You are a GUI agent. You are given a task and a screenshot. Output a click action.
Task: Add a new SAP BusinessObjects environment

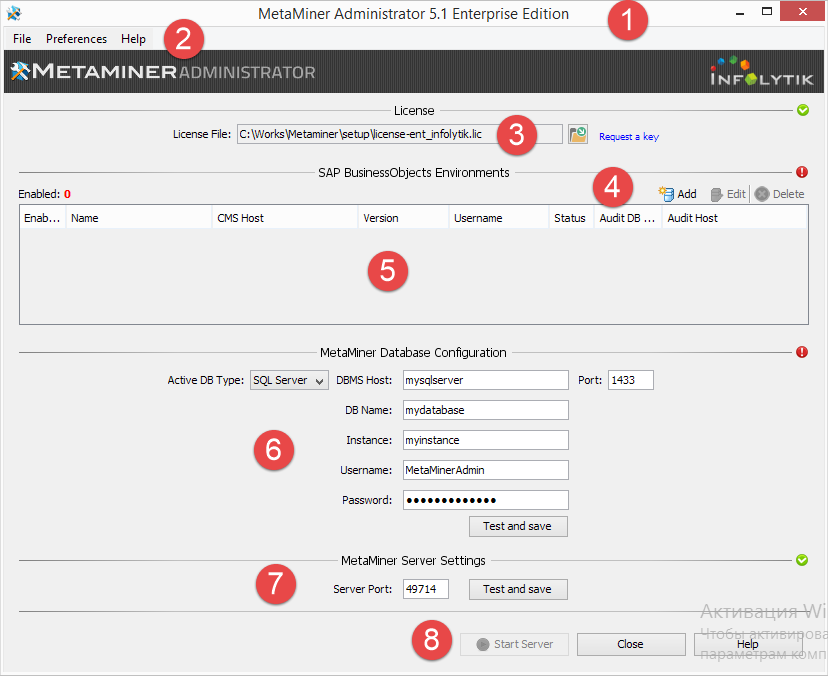pos(678,194)
